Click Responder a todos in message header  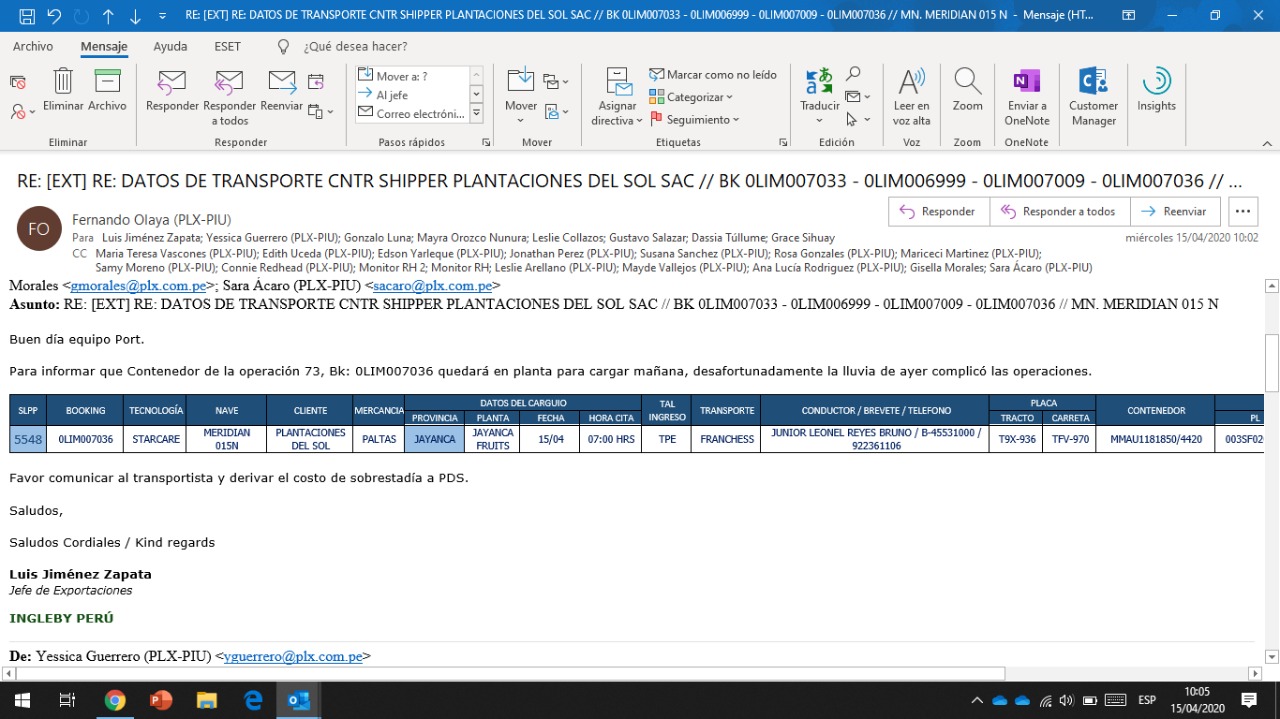point(1059,211)
